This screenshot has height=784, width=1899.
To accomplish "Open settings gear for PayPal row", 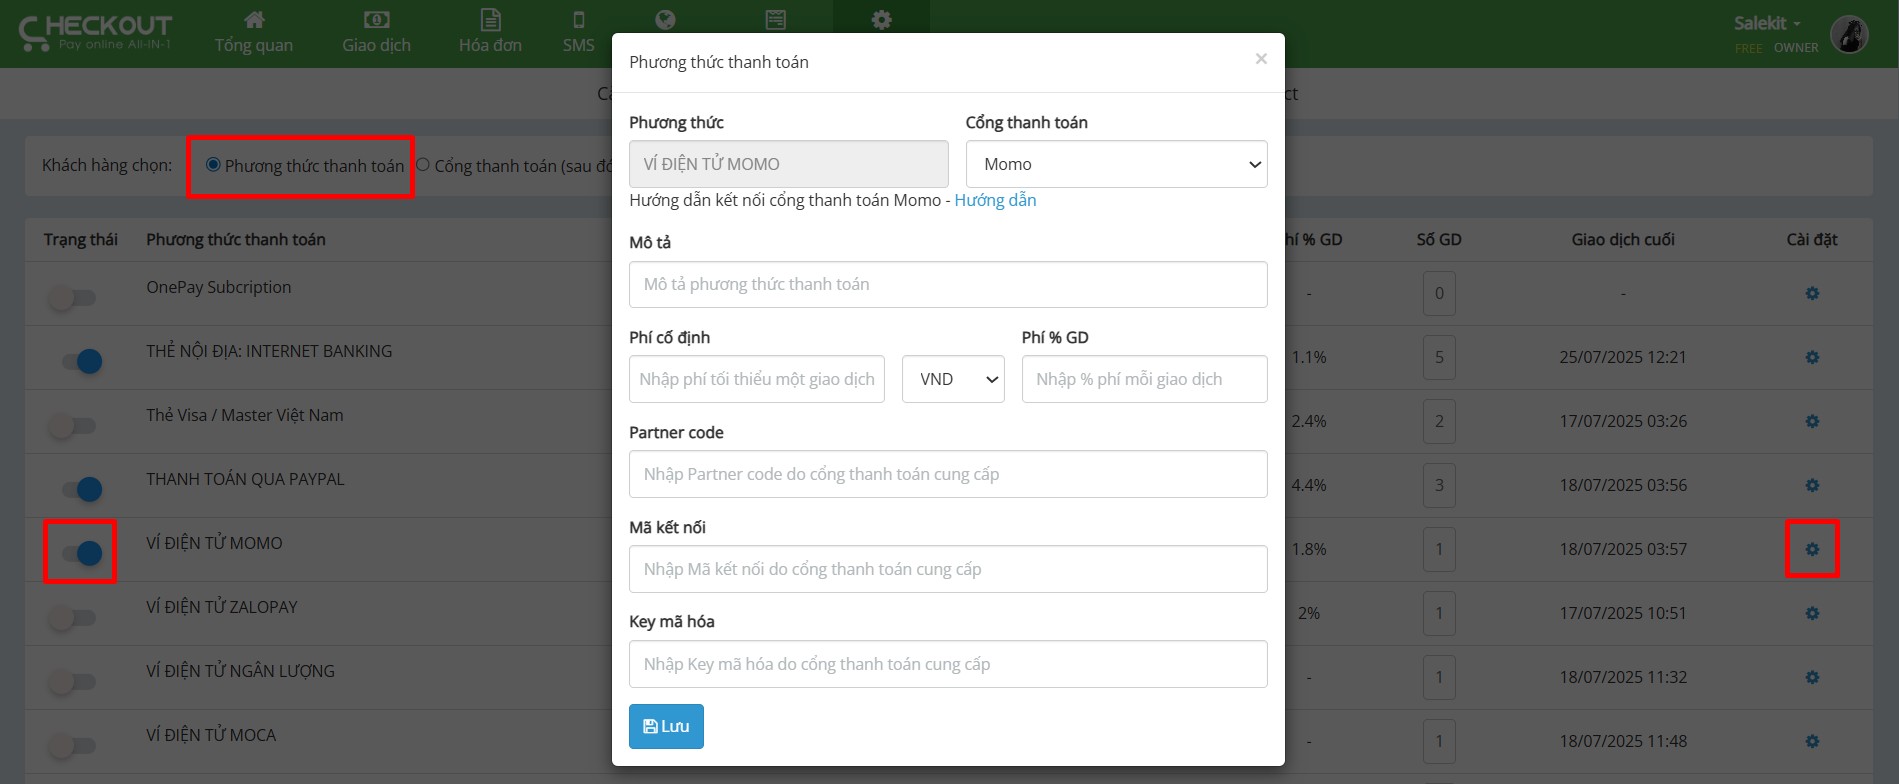I will pos(1812,485).
